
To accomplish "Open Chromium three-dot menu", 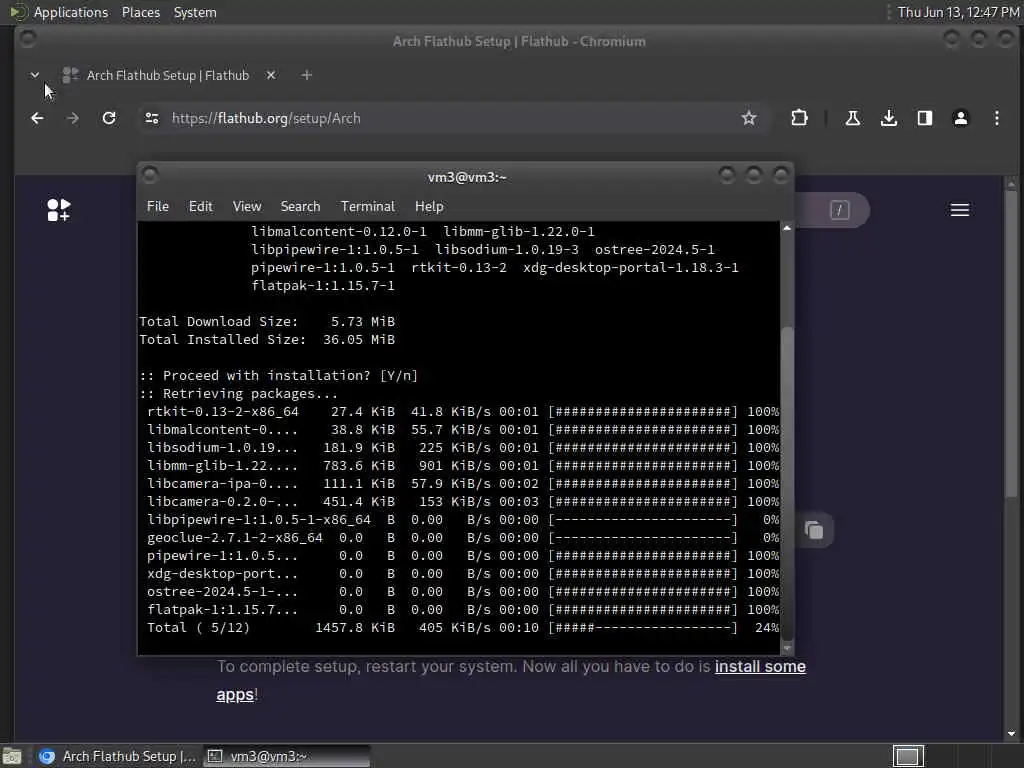I will click(997, 118).
